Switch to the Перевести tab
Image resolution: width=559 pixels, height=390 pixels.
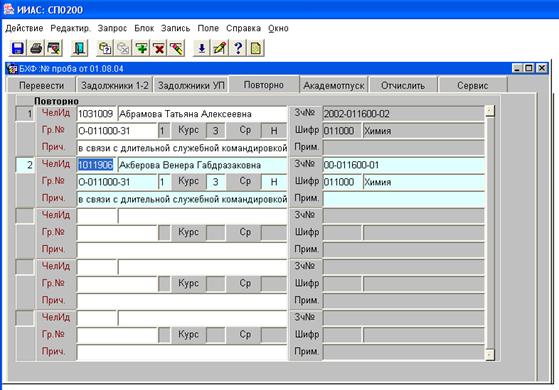(41, 86)
